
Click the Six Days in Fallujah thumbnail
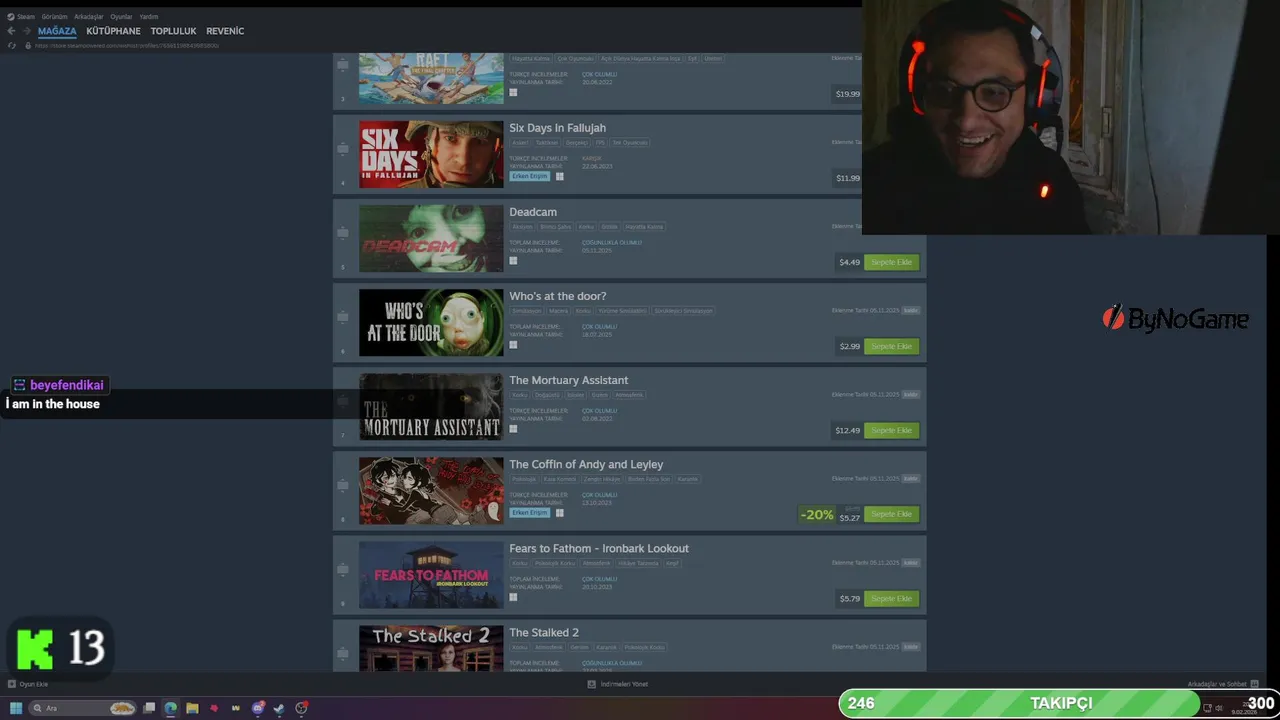431,154
